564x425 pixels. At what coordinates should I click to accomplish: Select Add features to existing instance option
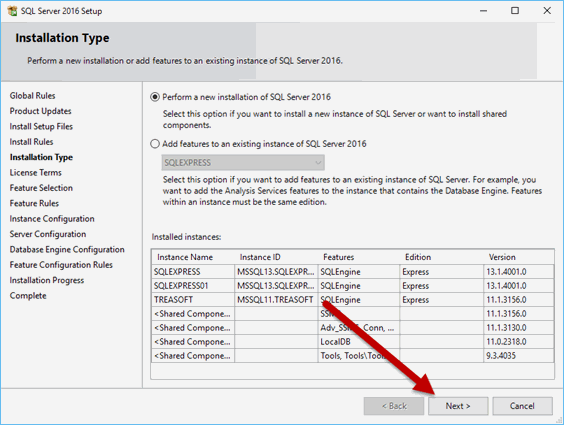tap(155, 144)
